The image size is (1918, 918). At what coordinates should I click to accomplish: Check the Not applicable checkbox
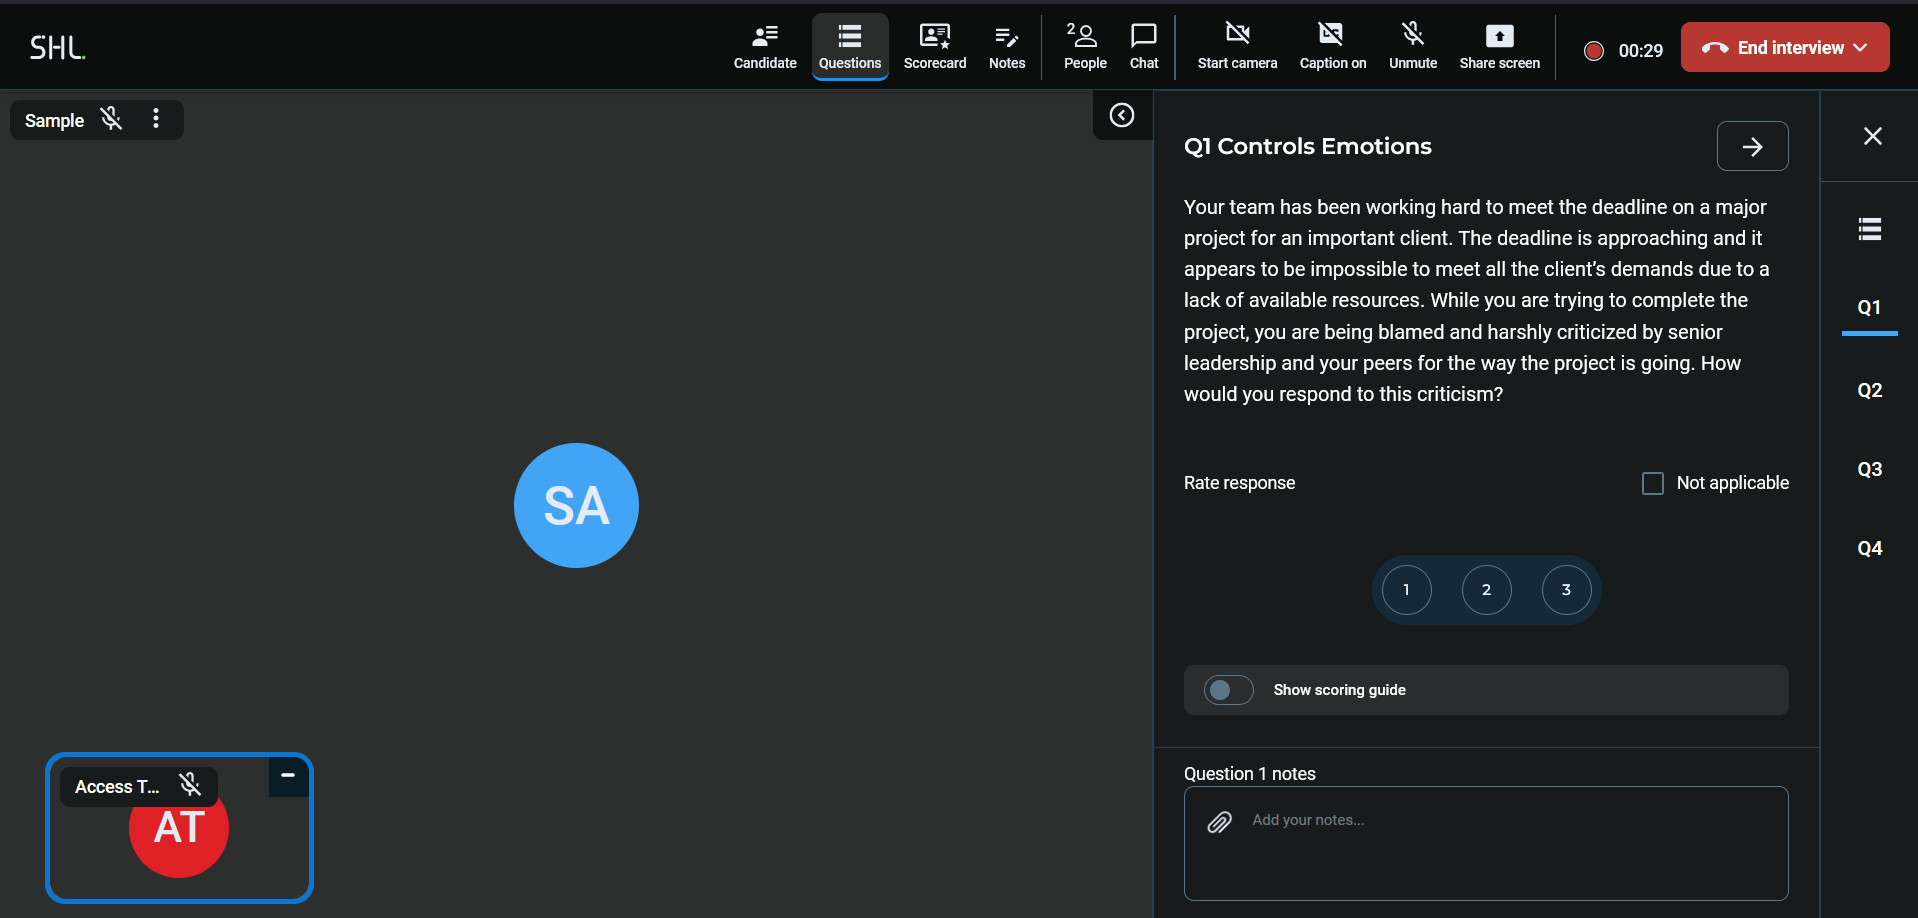(x=1653, y=483)
